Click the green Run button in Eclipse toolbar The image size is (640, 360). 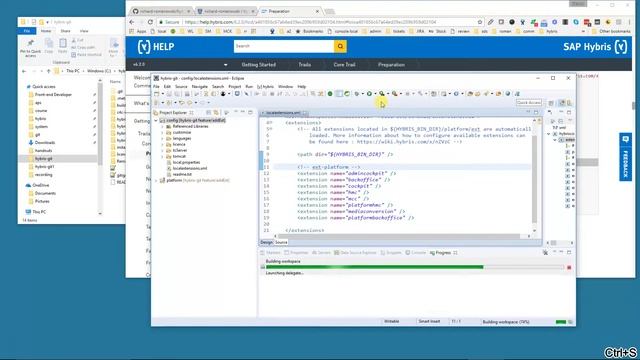(369, 94)
